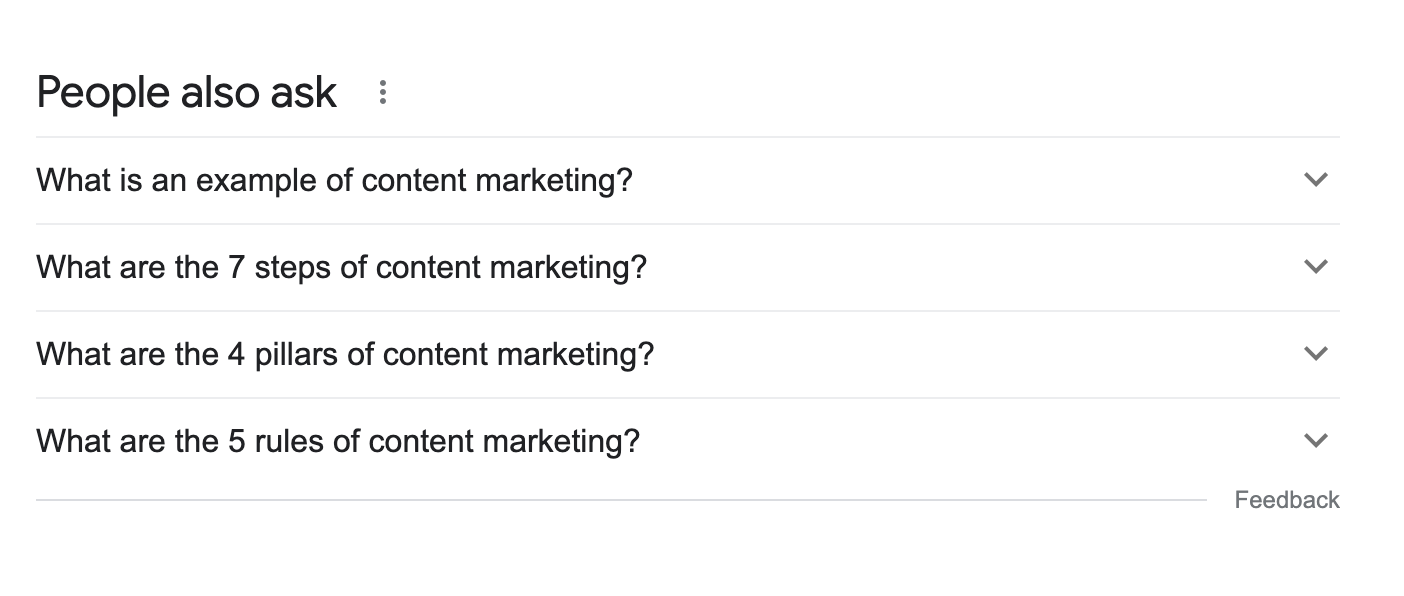The image size is (1404, 596).
Task: Open the three-dot menu beside People also ask
Action: pyautogui.click(x=381, y=93)
